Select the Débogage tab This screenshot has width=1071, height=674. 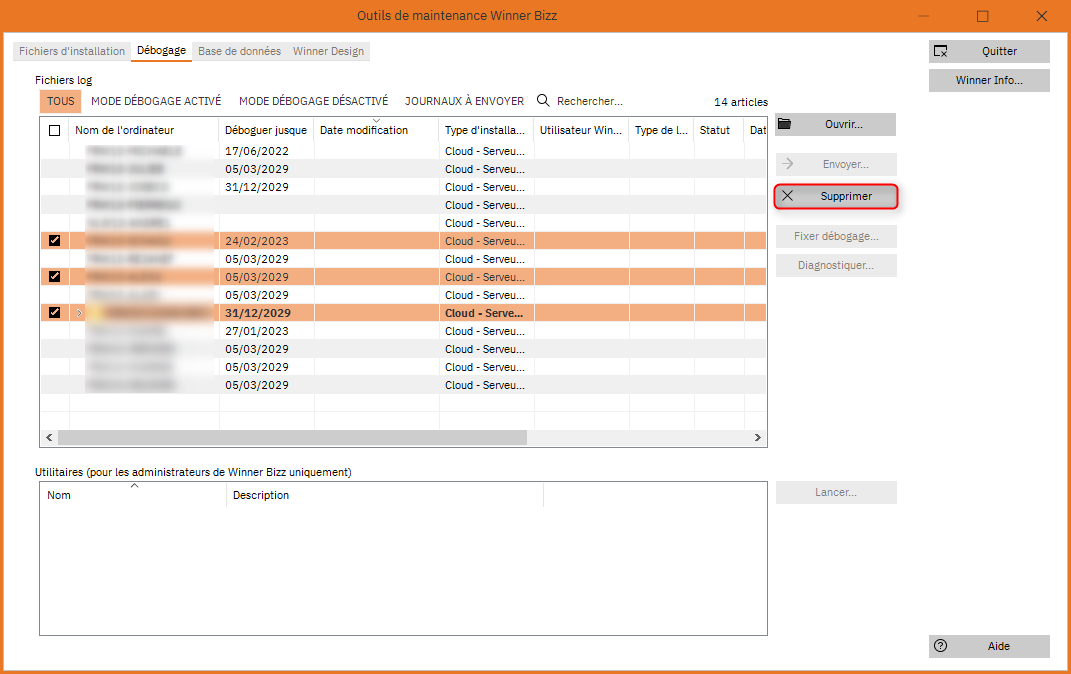161,51
